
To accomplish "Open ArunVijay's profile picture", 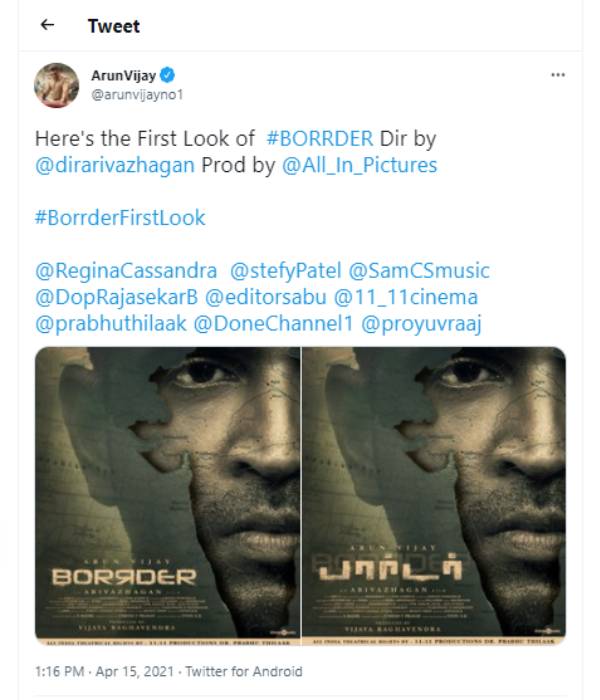I will [57, 85].
